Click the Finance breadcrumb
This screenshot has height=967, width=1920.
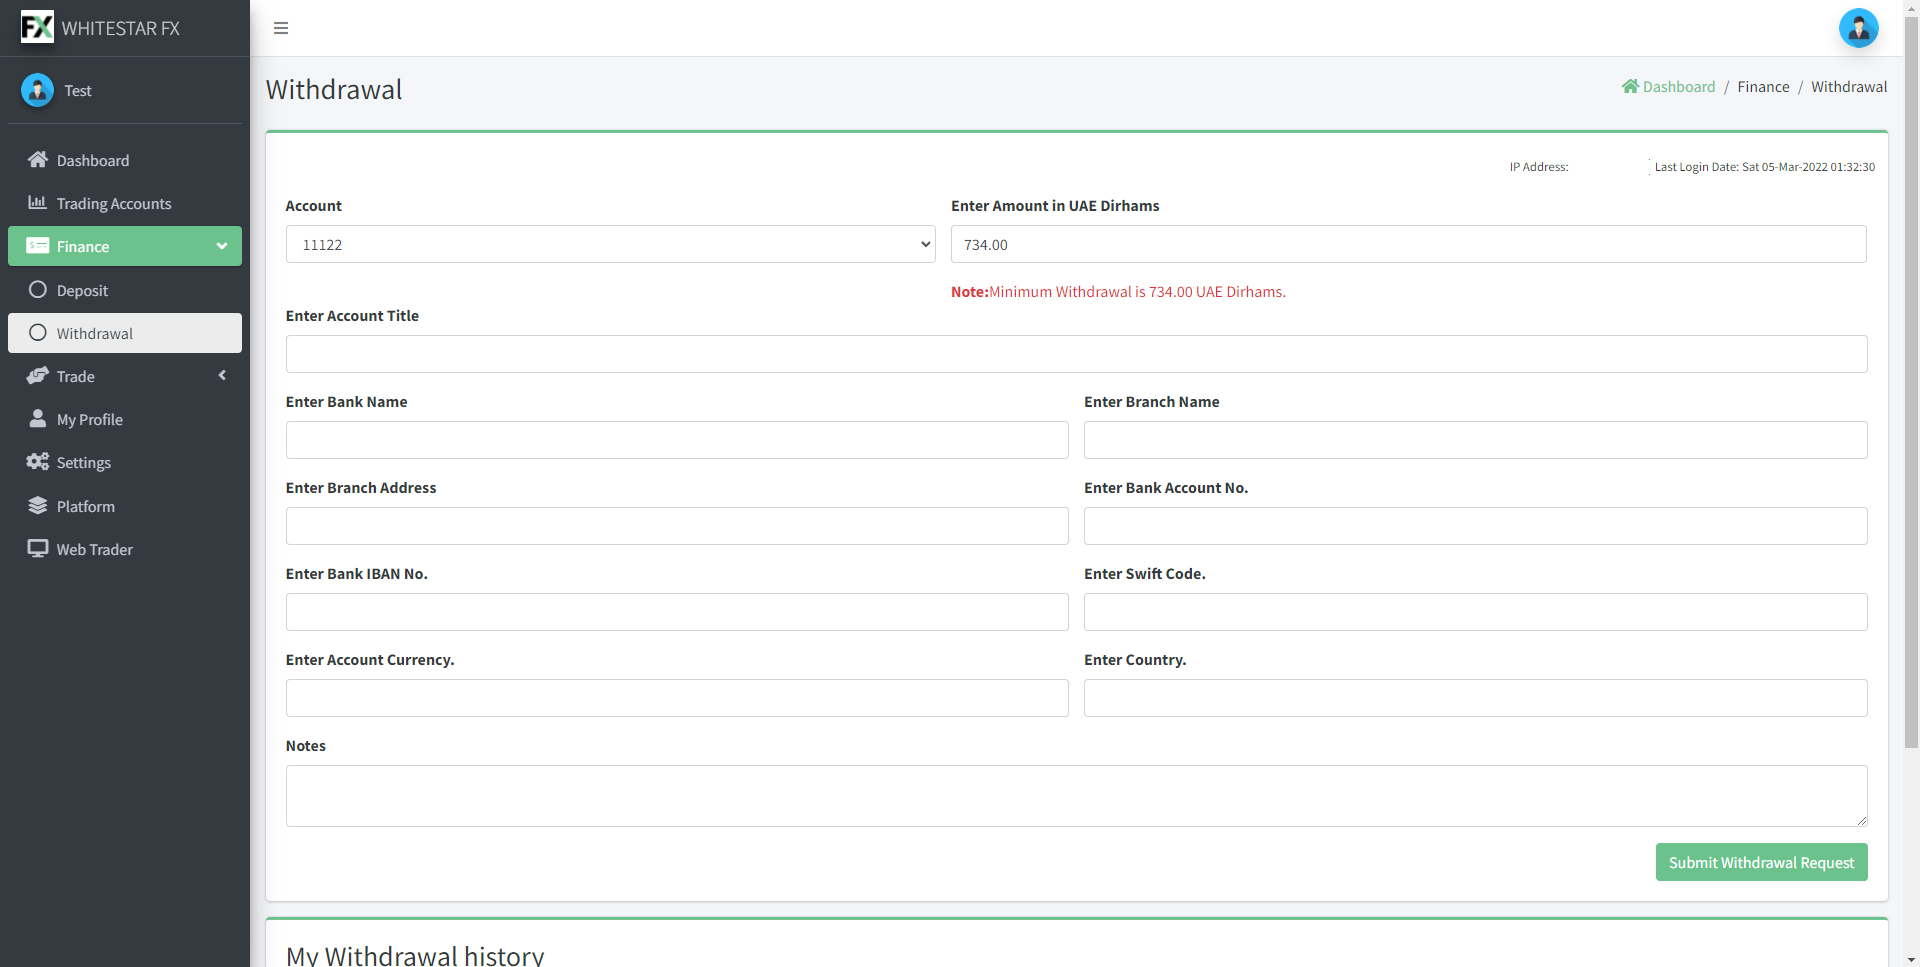1763,87
